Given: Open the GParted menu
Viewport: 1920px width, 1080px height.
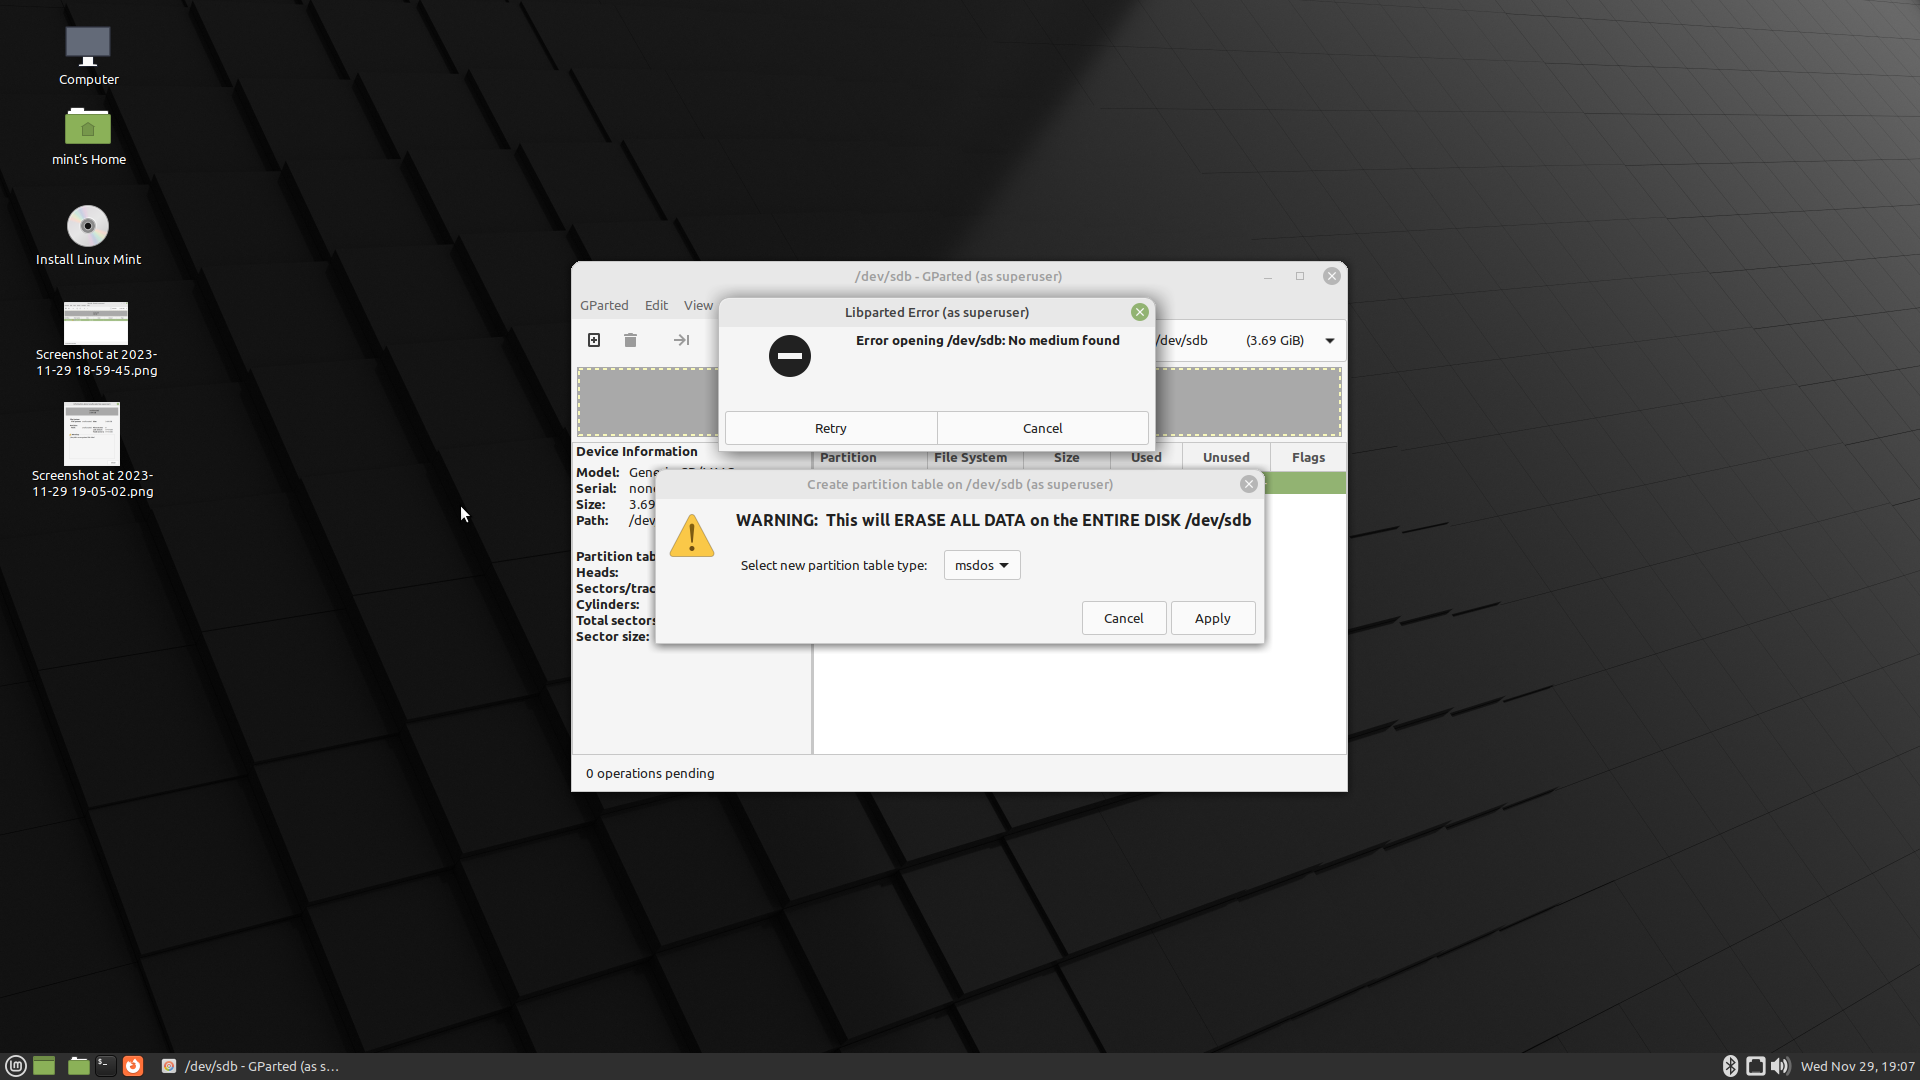Looking at the screenshot, I should click(x=604, y=305).
